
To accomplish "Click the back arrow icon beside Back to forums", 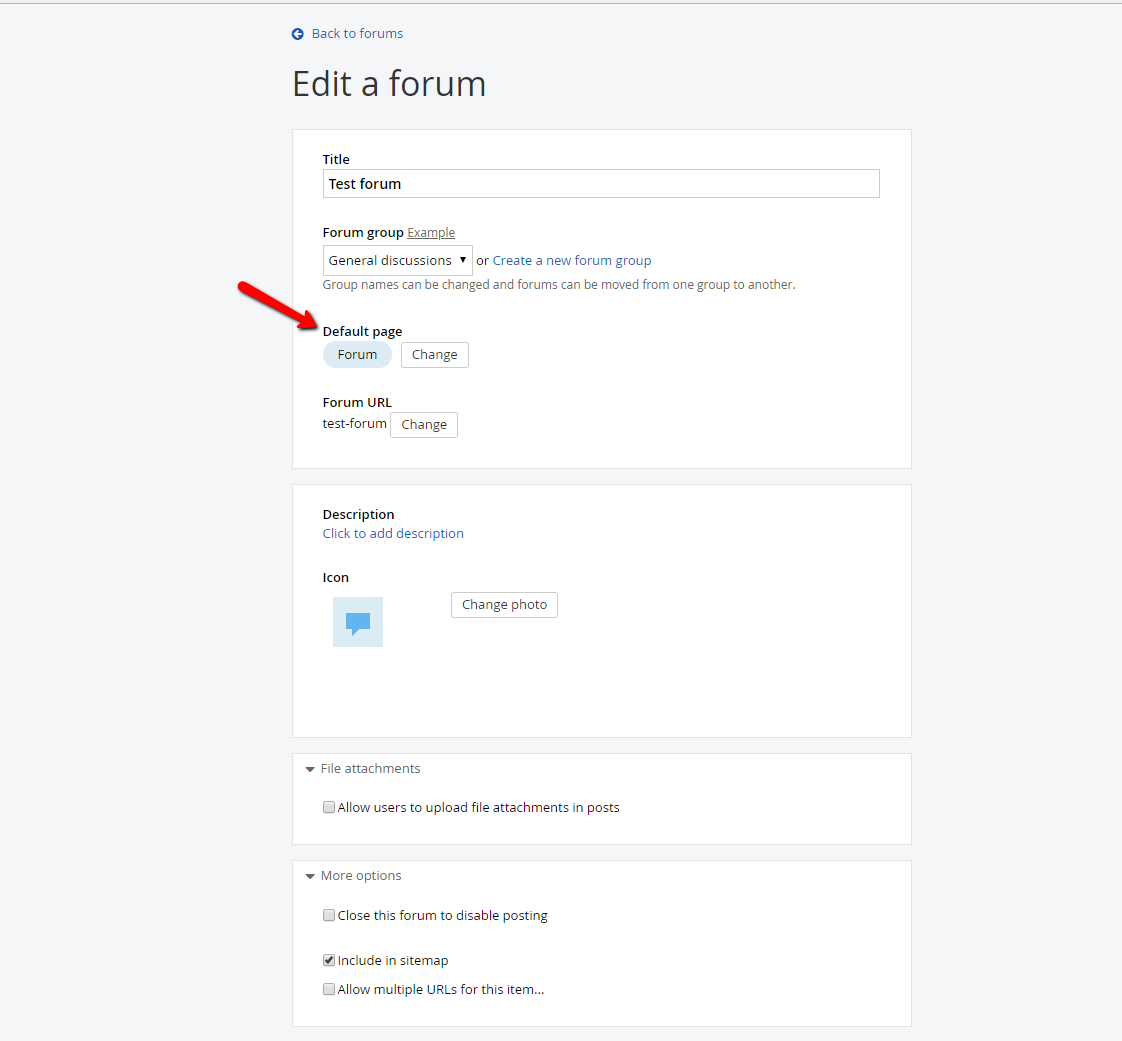I will tap(298, 34).
